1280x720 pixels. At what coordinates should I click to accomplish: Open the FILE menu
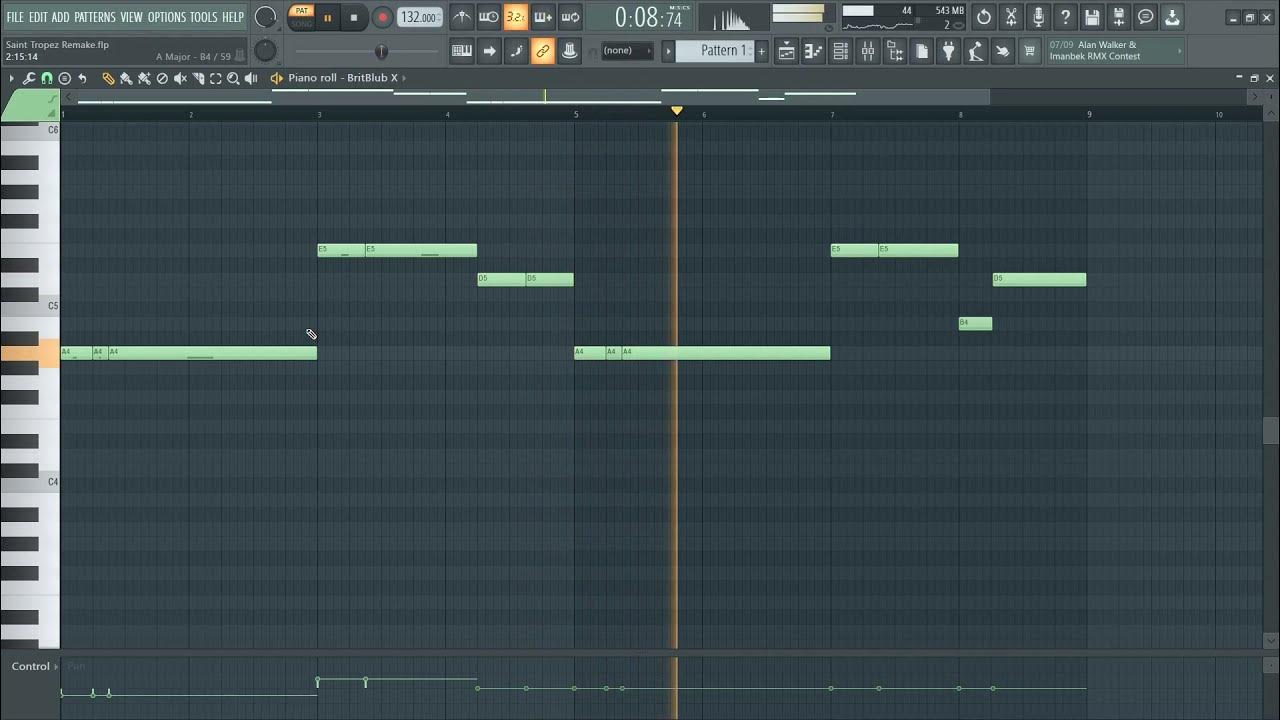(15, 17)
